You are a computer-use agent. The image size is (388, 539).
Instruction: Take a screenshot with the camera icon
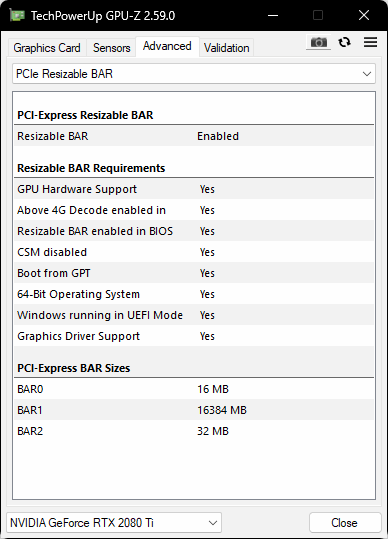(x=319, y=42)
